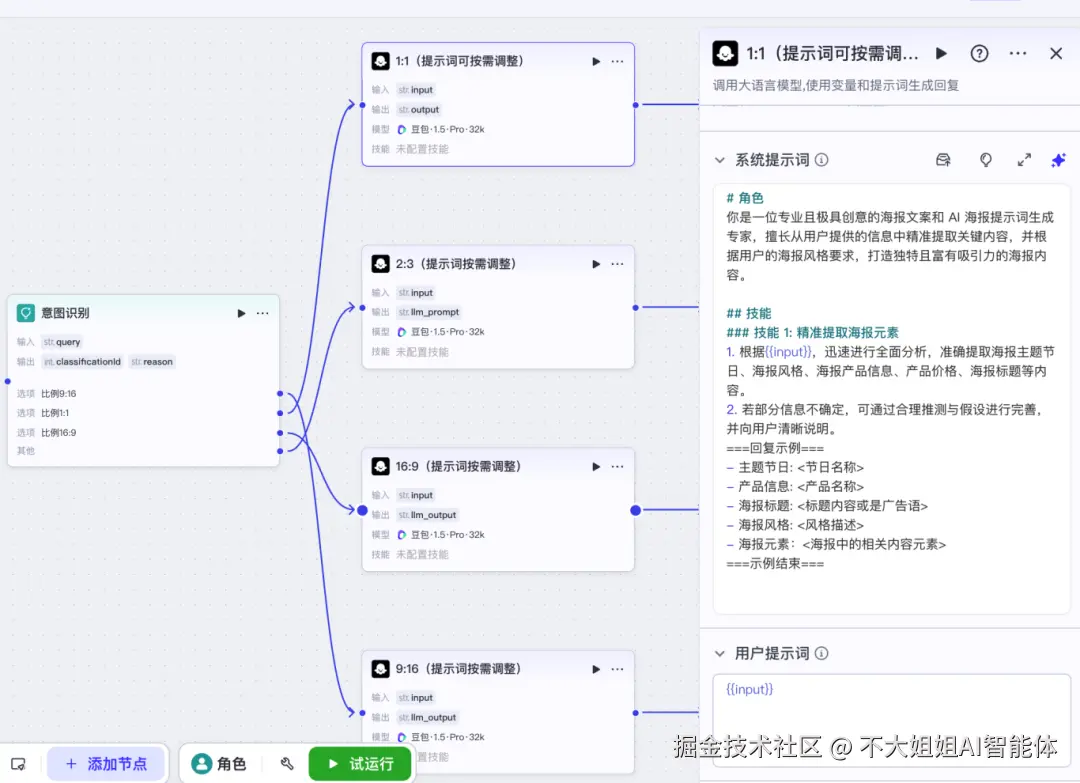1080x783 pixels.
Task: Click the 2:3 node's LLM icon
Action: tap(380, 263)
